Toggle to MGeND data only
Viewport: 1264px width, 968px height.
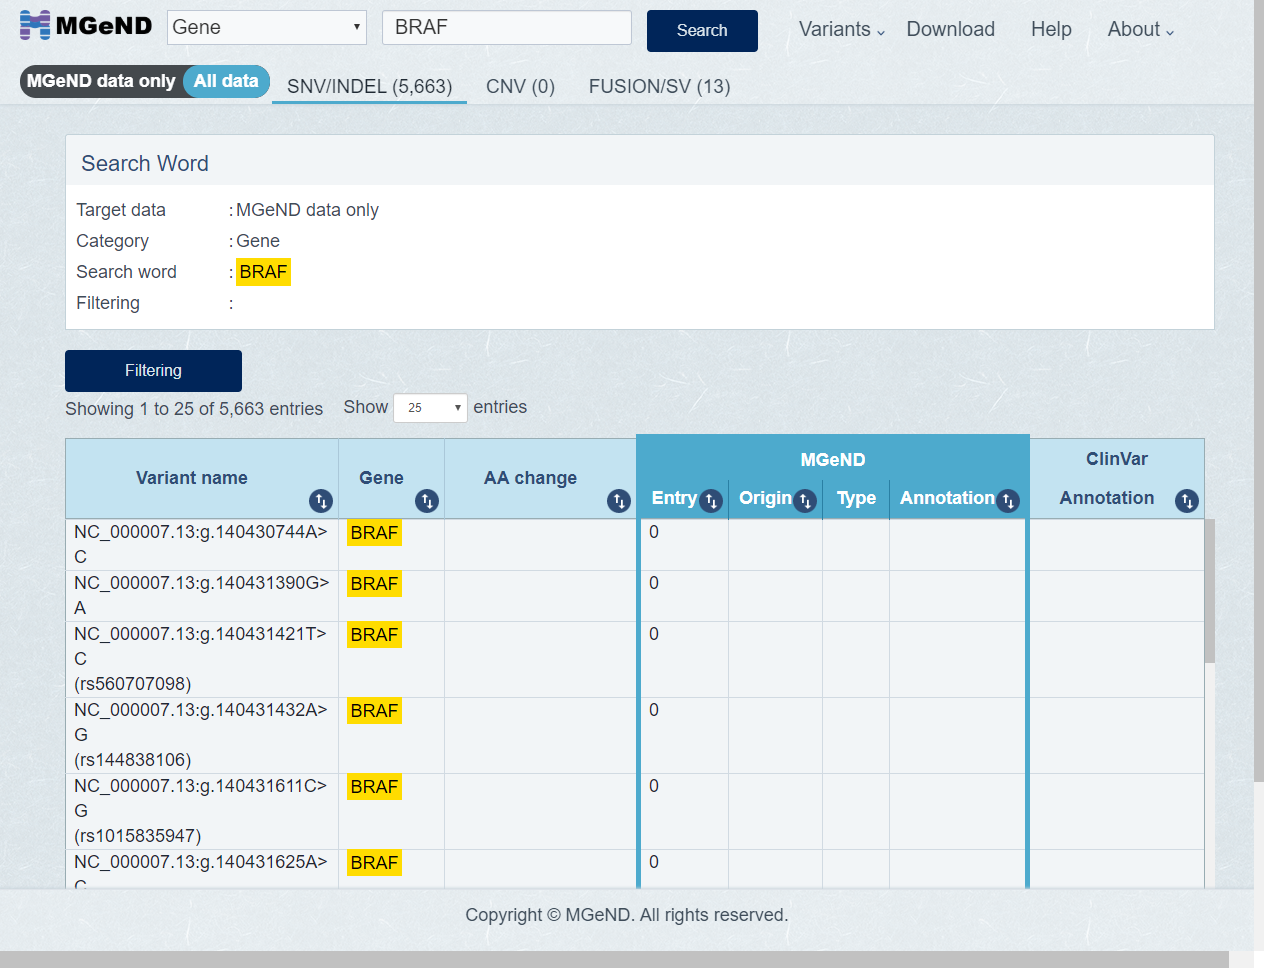(101, 81)
